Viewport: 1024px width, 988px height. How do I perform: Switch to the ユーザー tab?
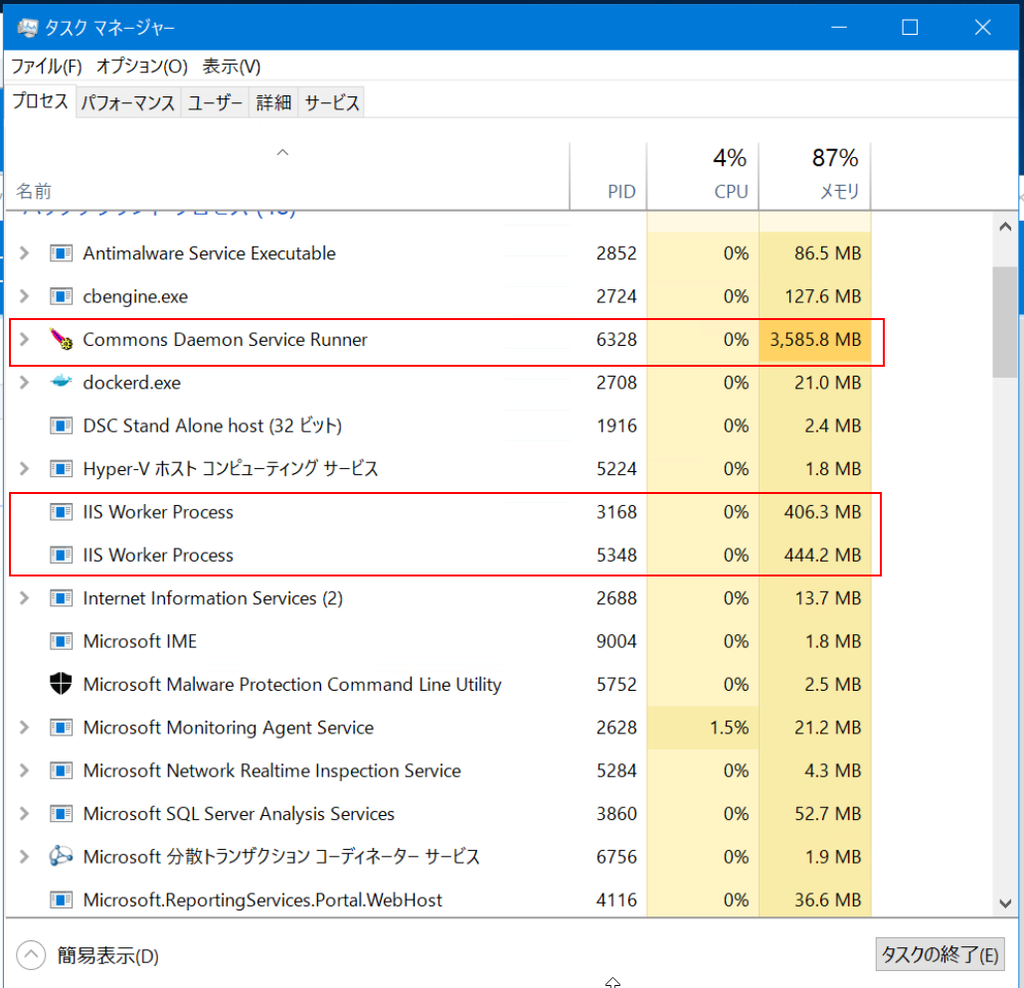tap(215, 103)
